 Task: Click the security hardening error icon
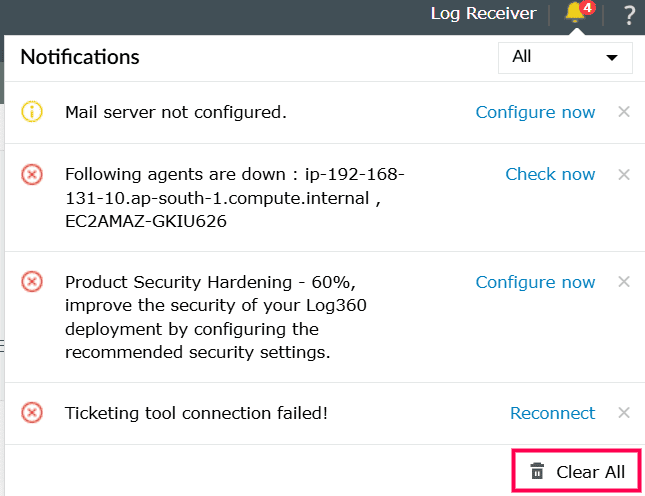coord(32,282)
